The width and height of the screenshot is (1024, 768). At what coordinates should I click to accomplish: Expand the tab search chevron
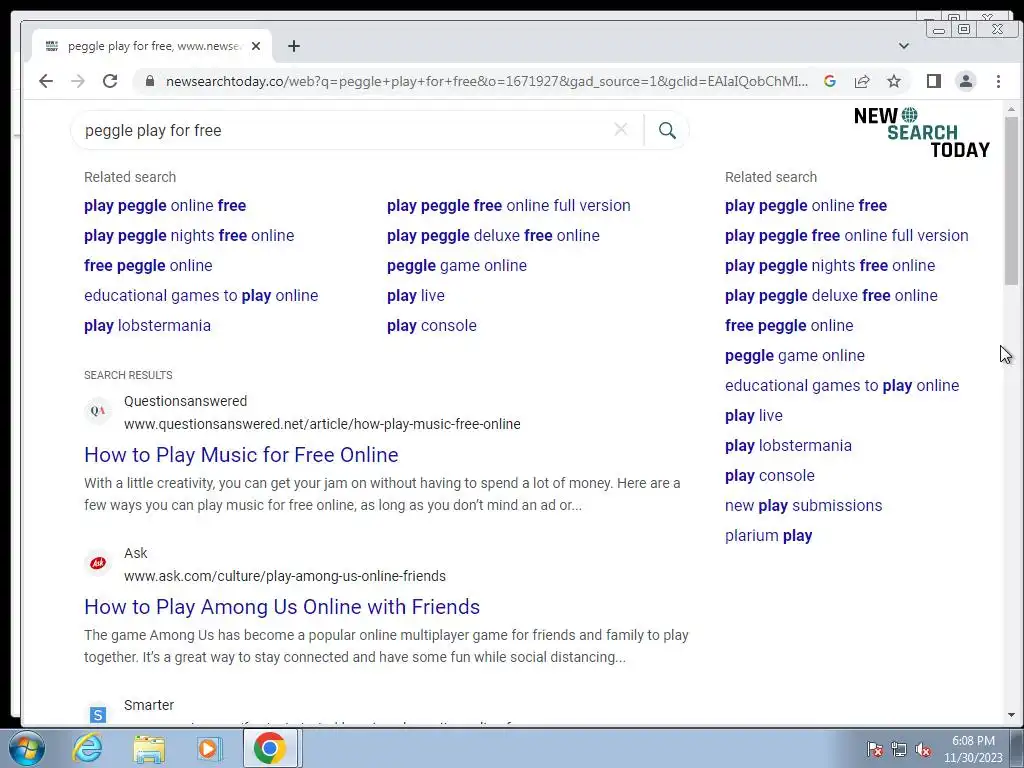click(904, 46)
